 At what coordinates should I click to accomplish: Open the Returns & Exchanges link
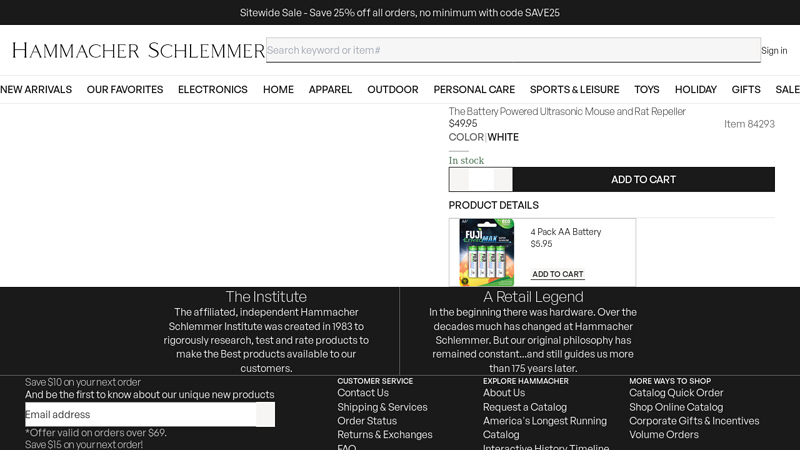coord(385,435)
